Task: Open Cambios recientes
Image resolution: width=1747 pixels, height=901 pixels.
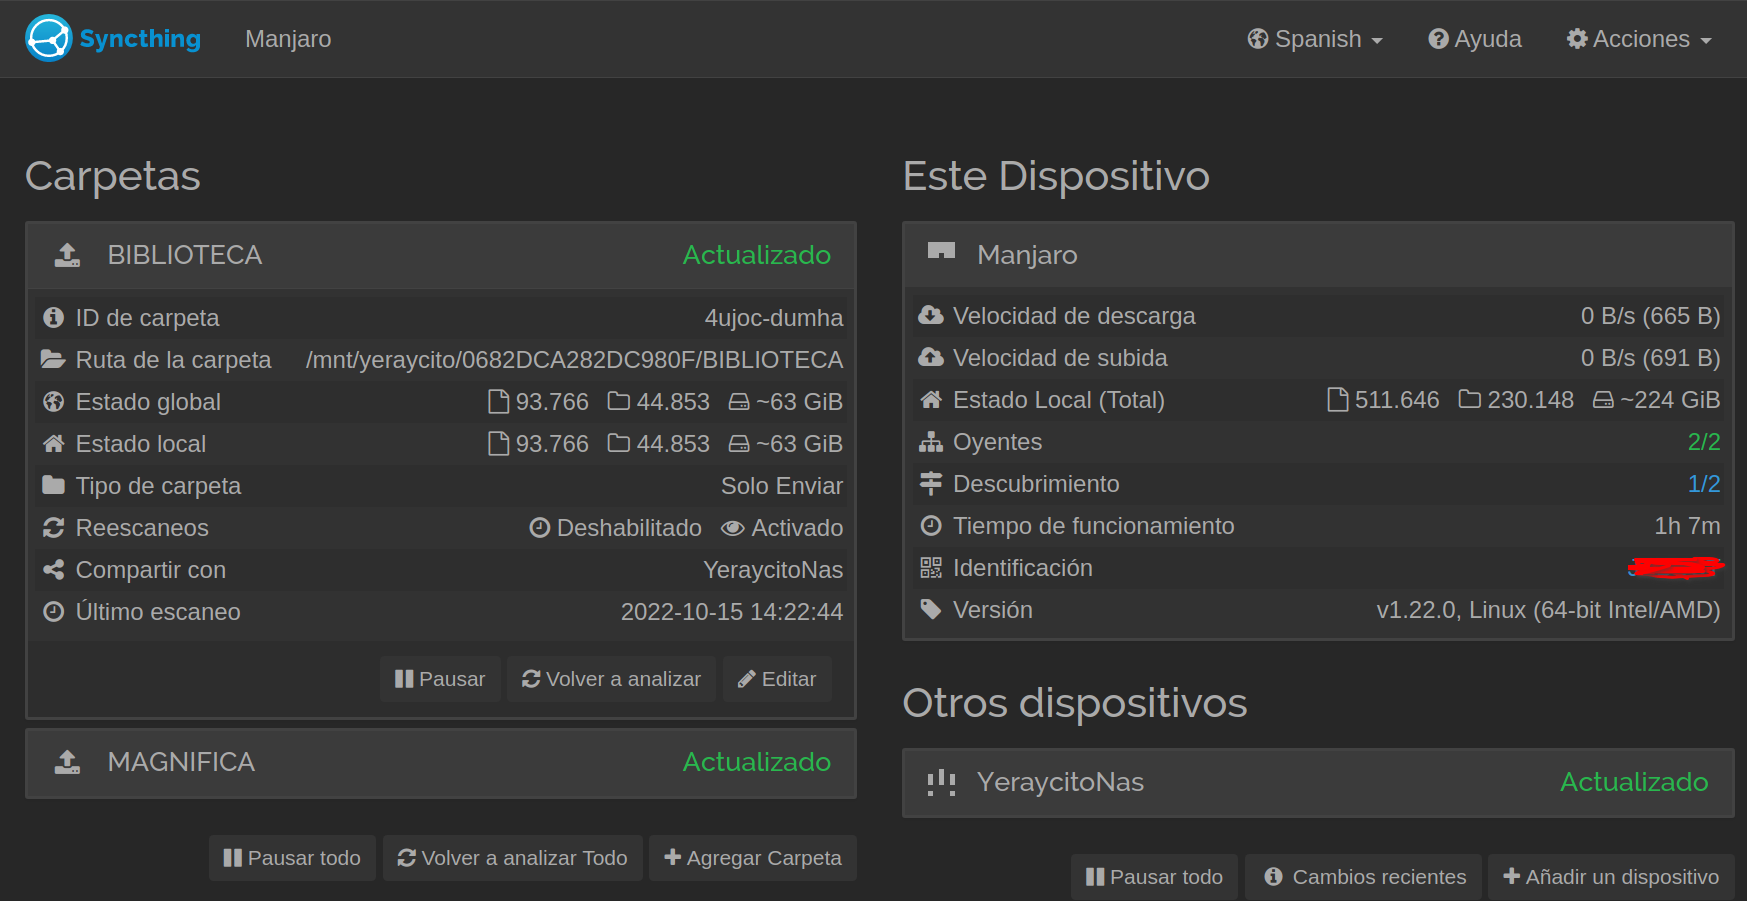Action: coord(1365,877)
